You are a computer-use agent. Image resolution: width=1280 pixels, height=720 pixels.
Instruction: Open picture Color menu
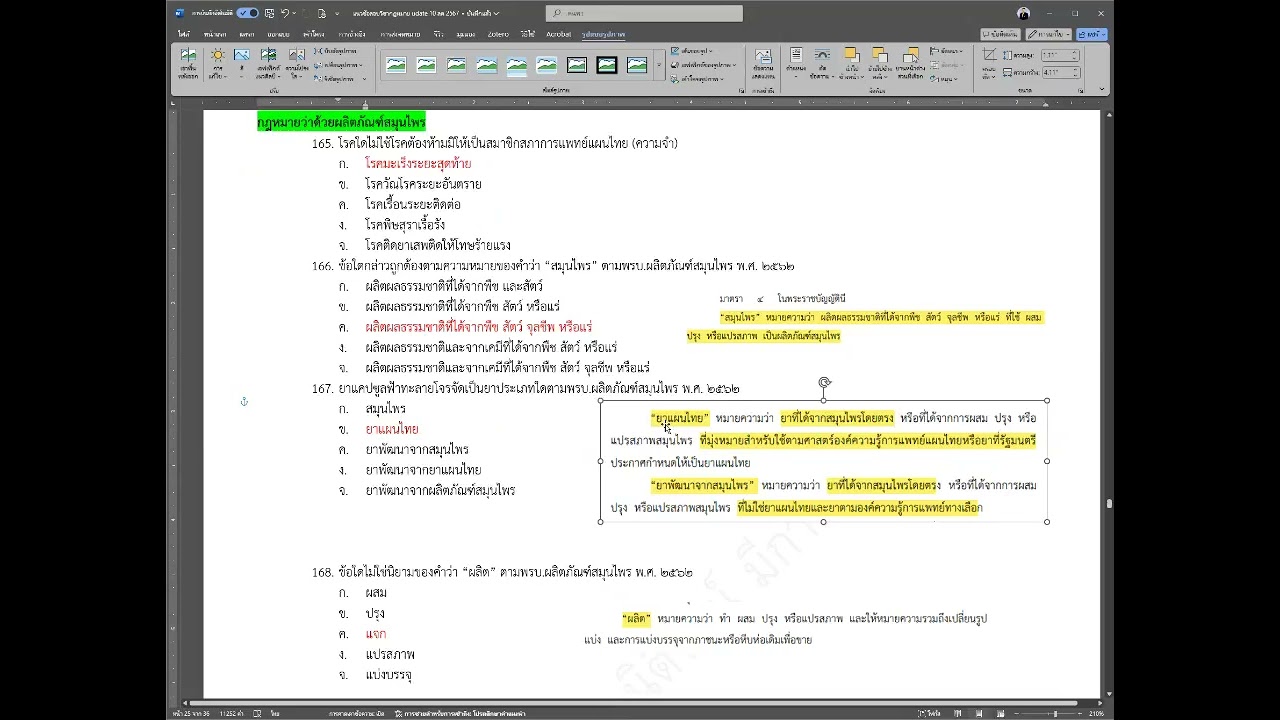coord(241,64)
